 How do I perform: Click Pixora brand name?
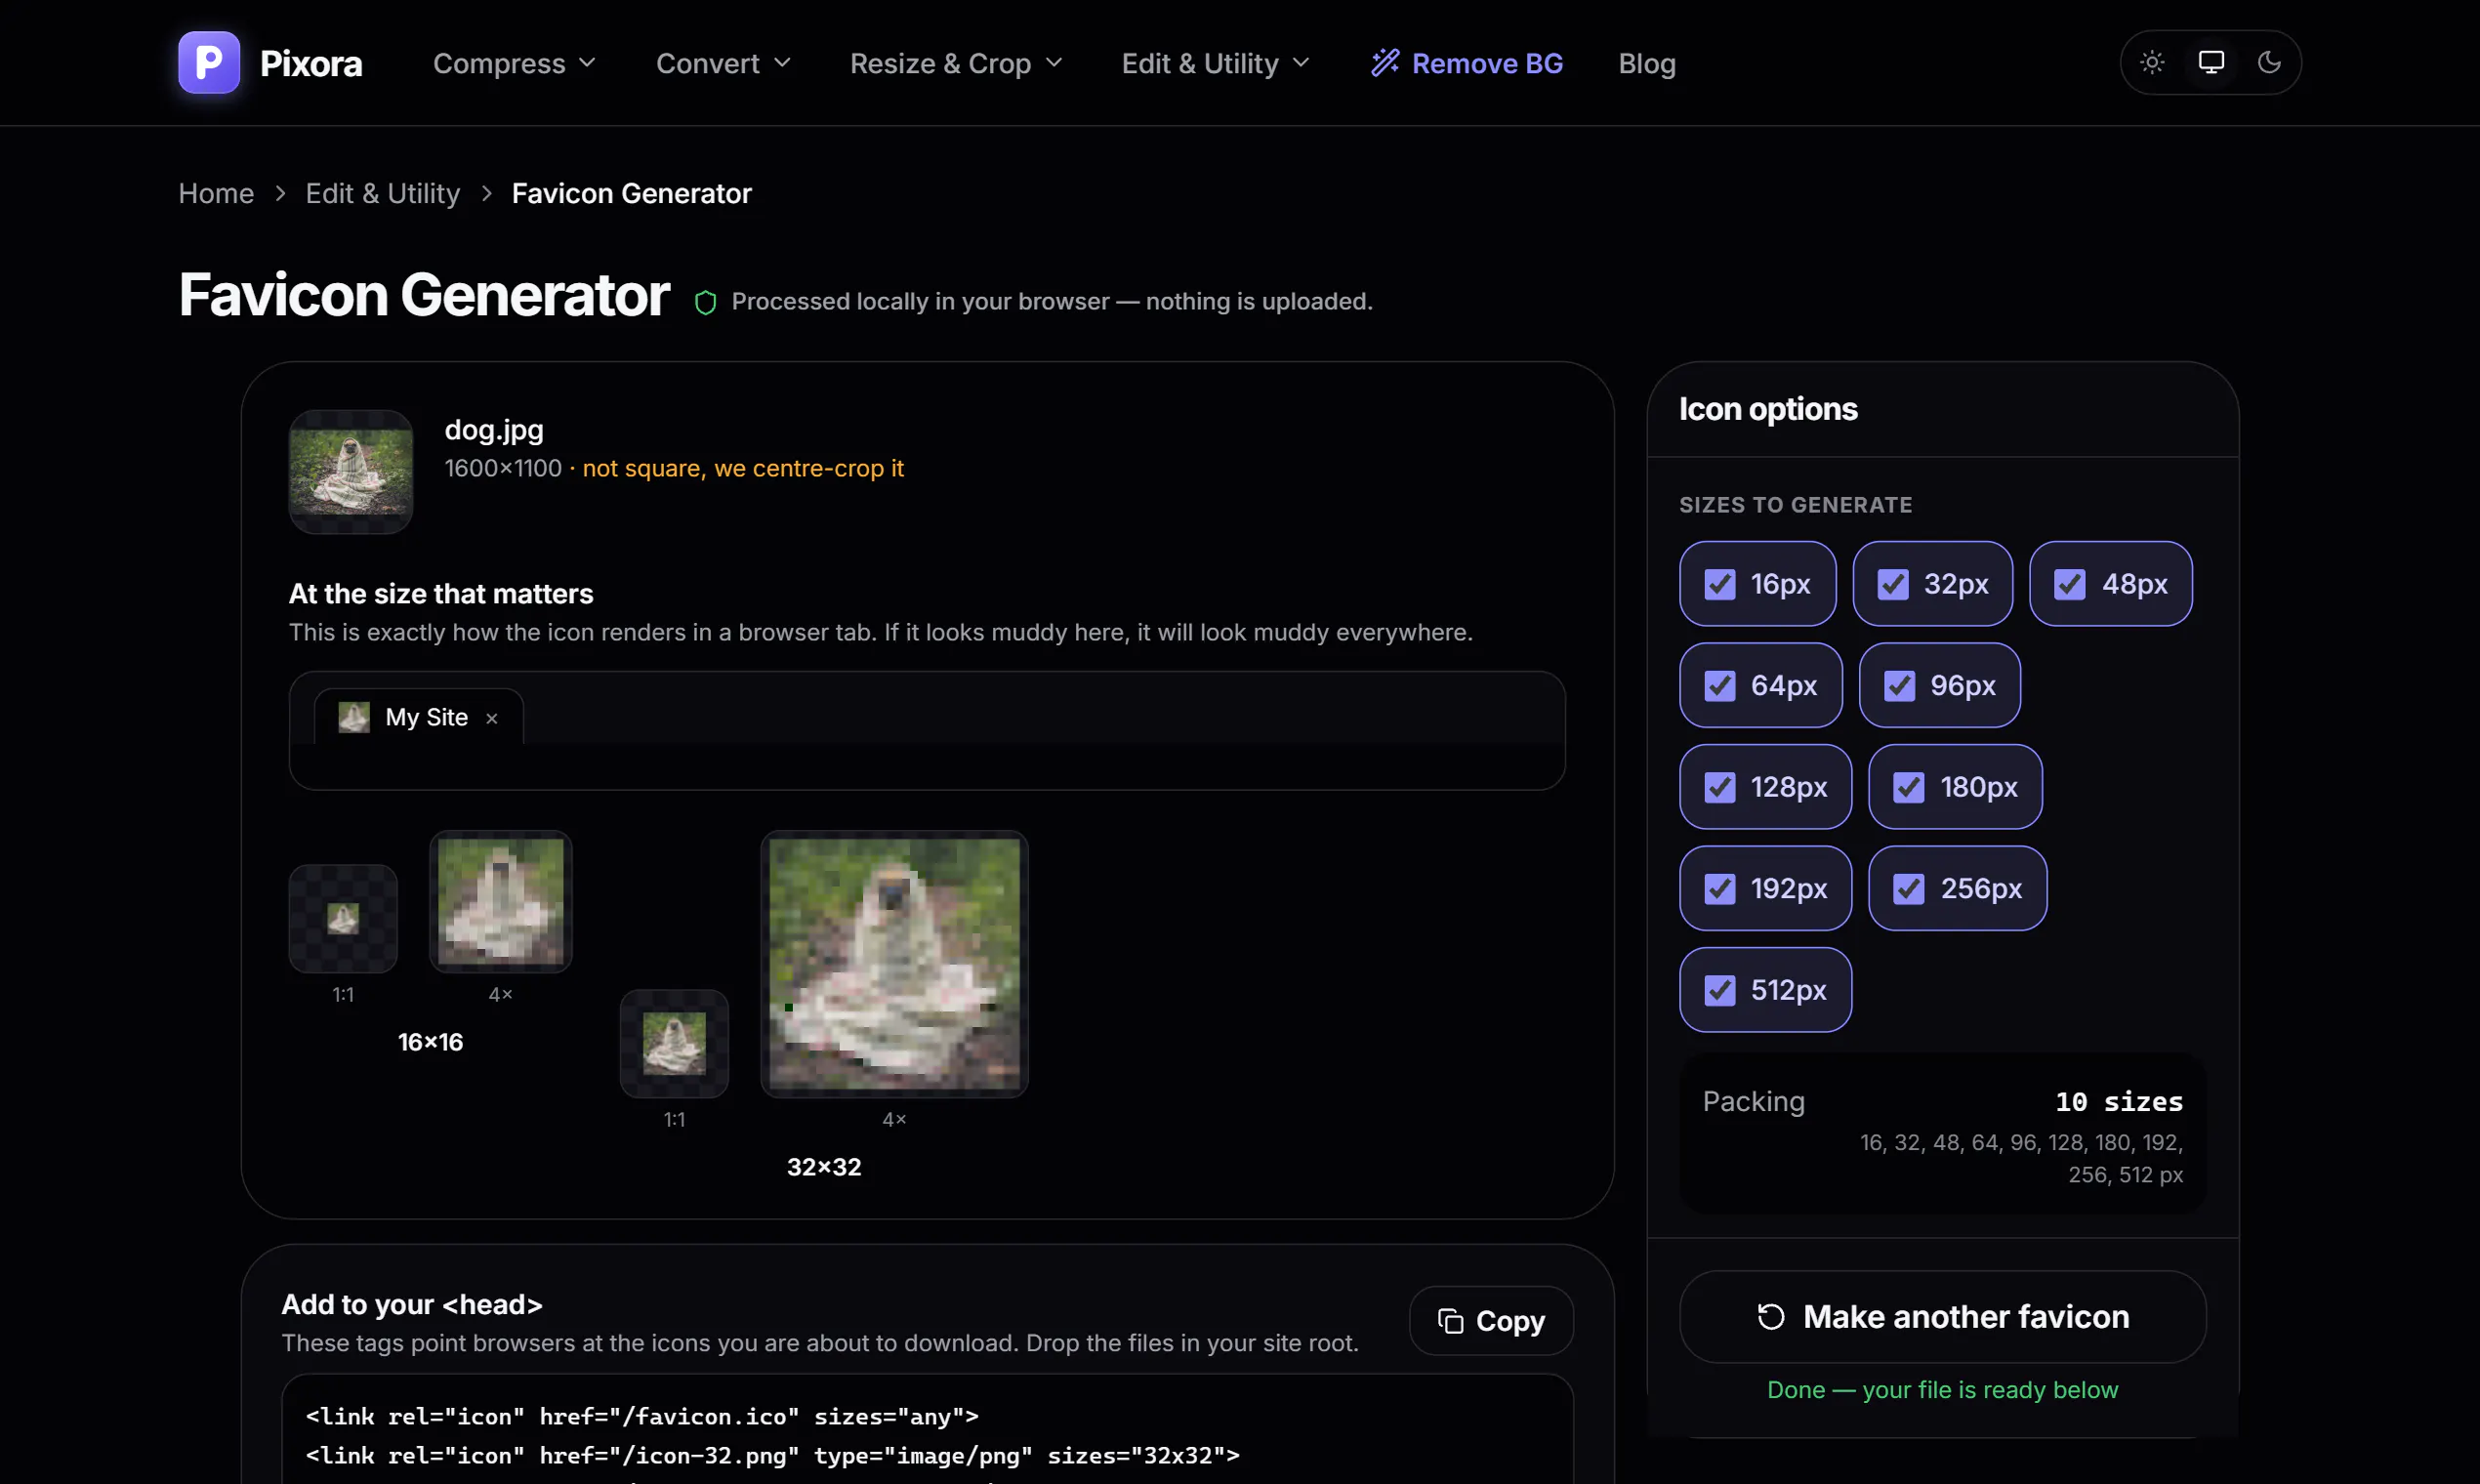tap(311, 63)
